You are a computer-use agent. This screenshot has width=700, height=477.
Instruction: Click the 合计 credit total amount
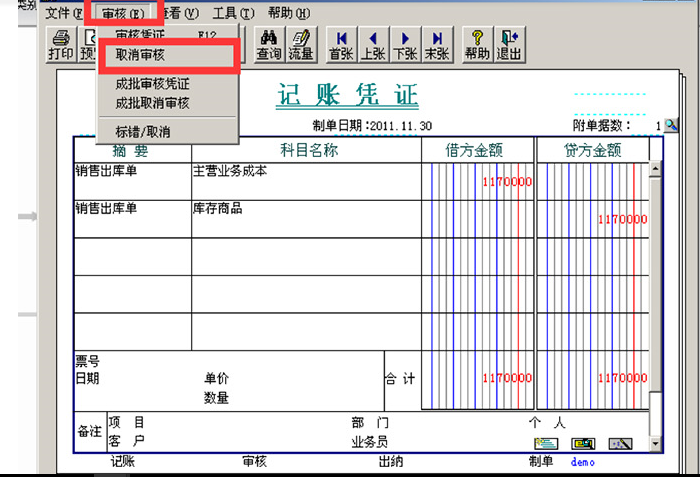623,378
